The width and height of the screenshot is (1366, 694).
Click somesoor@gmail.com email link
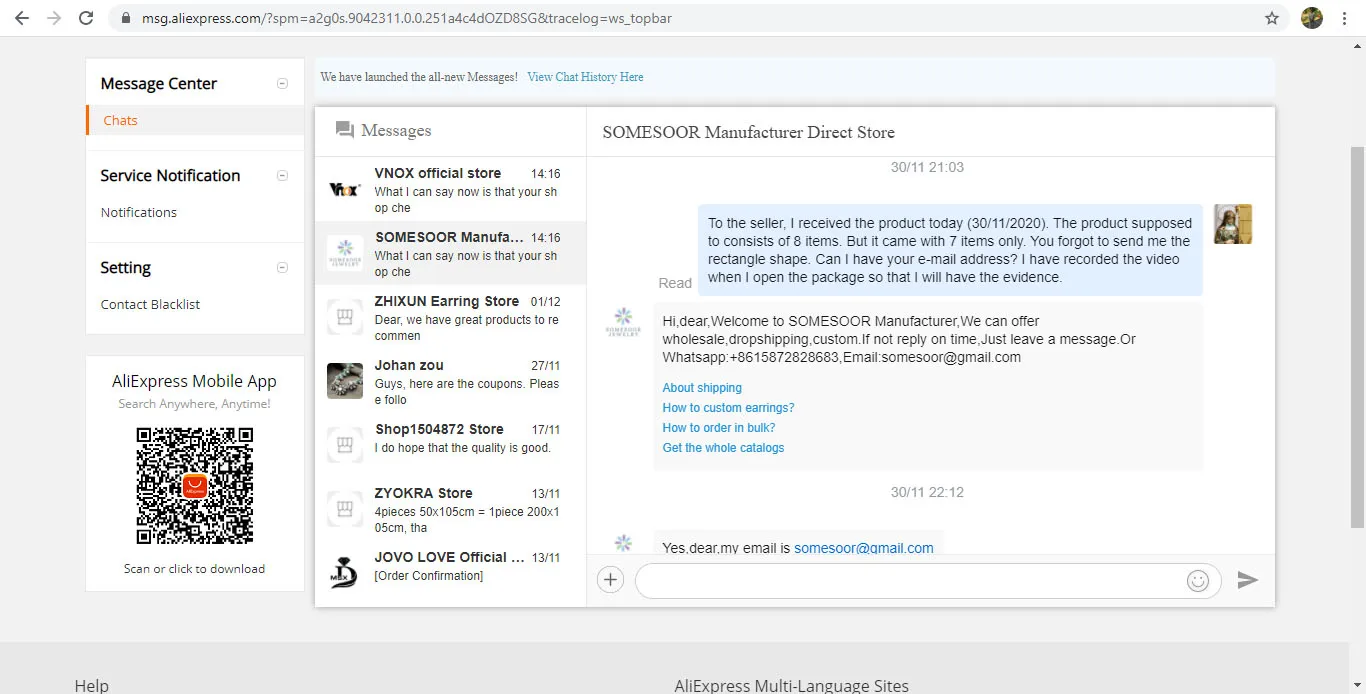pyautogui.click(x=864, y=548)
